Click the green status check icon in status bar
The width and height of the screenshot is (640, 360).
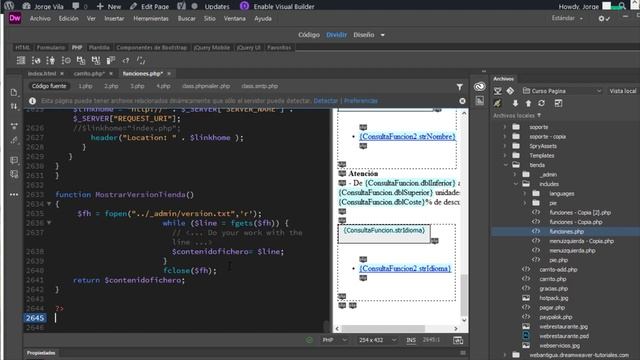click(x=309, y=340)
